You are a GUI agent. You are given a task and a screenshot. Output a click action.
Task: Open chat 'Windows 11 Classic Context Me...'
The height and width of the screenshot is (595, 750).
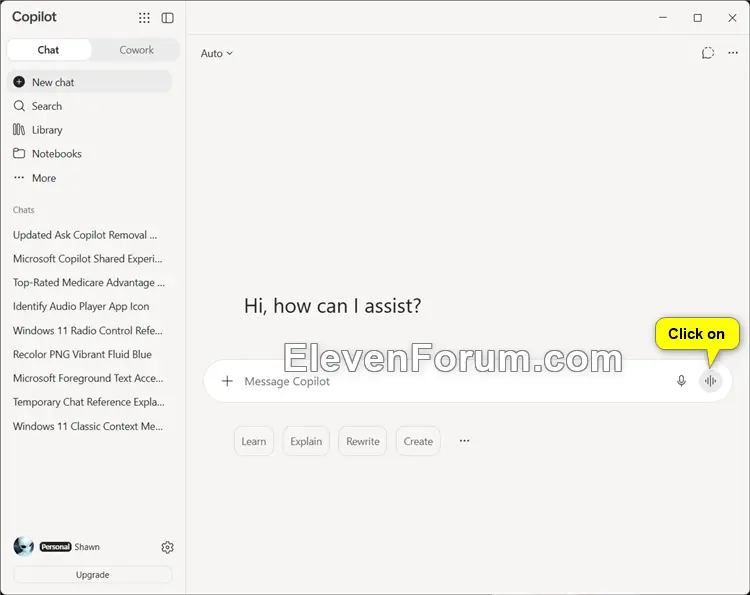(x=89, y=426)
